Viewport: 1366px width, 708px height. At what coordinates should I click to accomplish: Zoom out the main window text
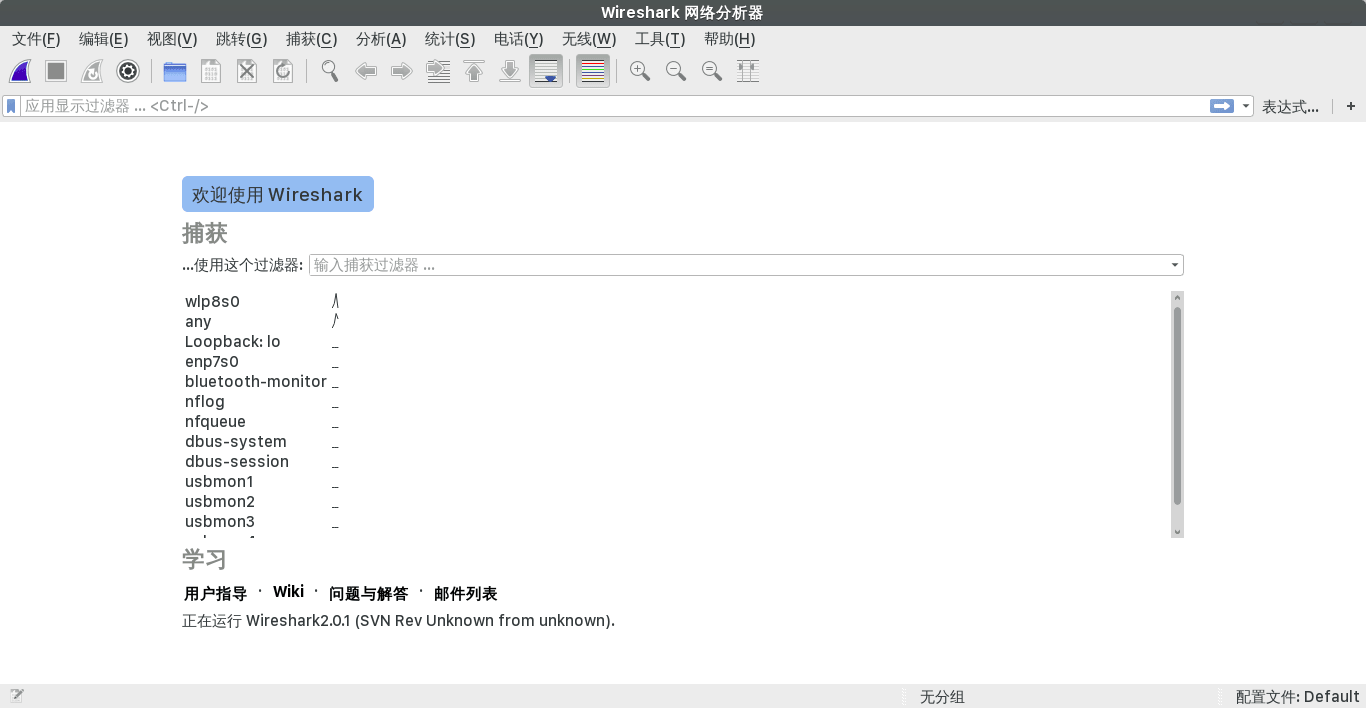click(676, 71)
